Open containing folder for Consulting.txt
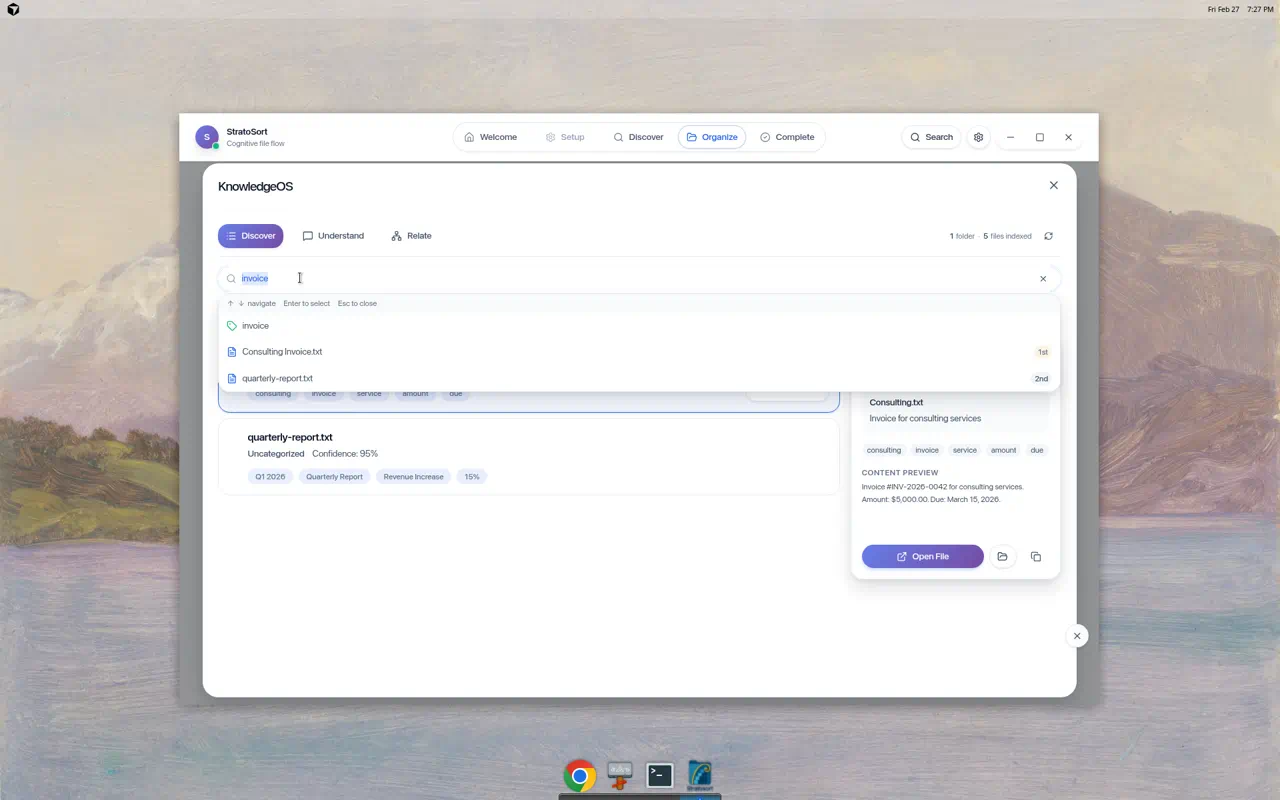Image resolution: width=1280 pixels, height=800 pixels. click(x=1002, y=556)
